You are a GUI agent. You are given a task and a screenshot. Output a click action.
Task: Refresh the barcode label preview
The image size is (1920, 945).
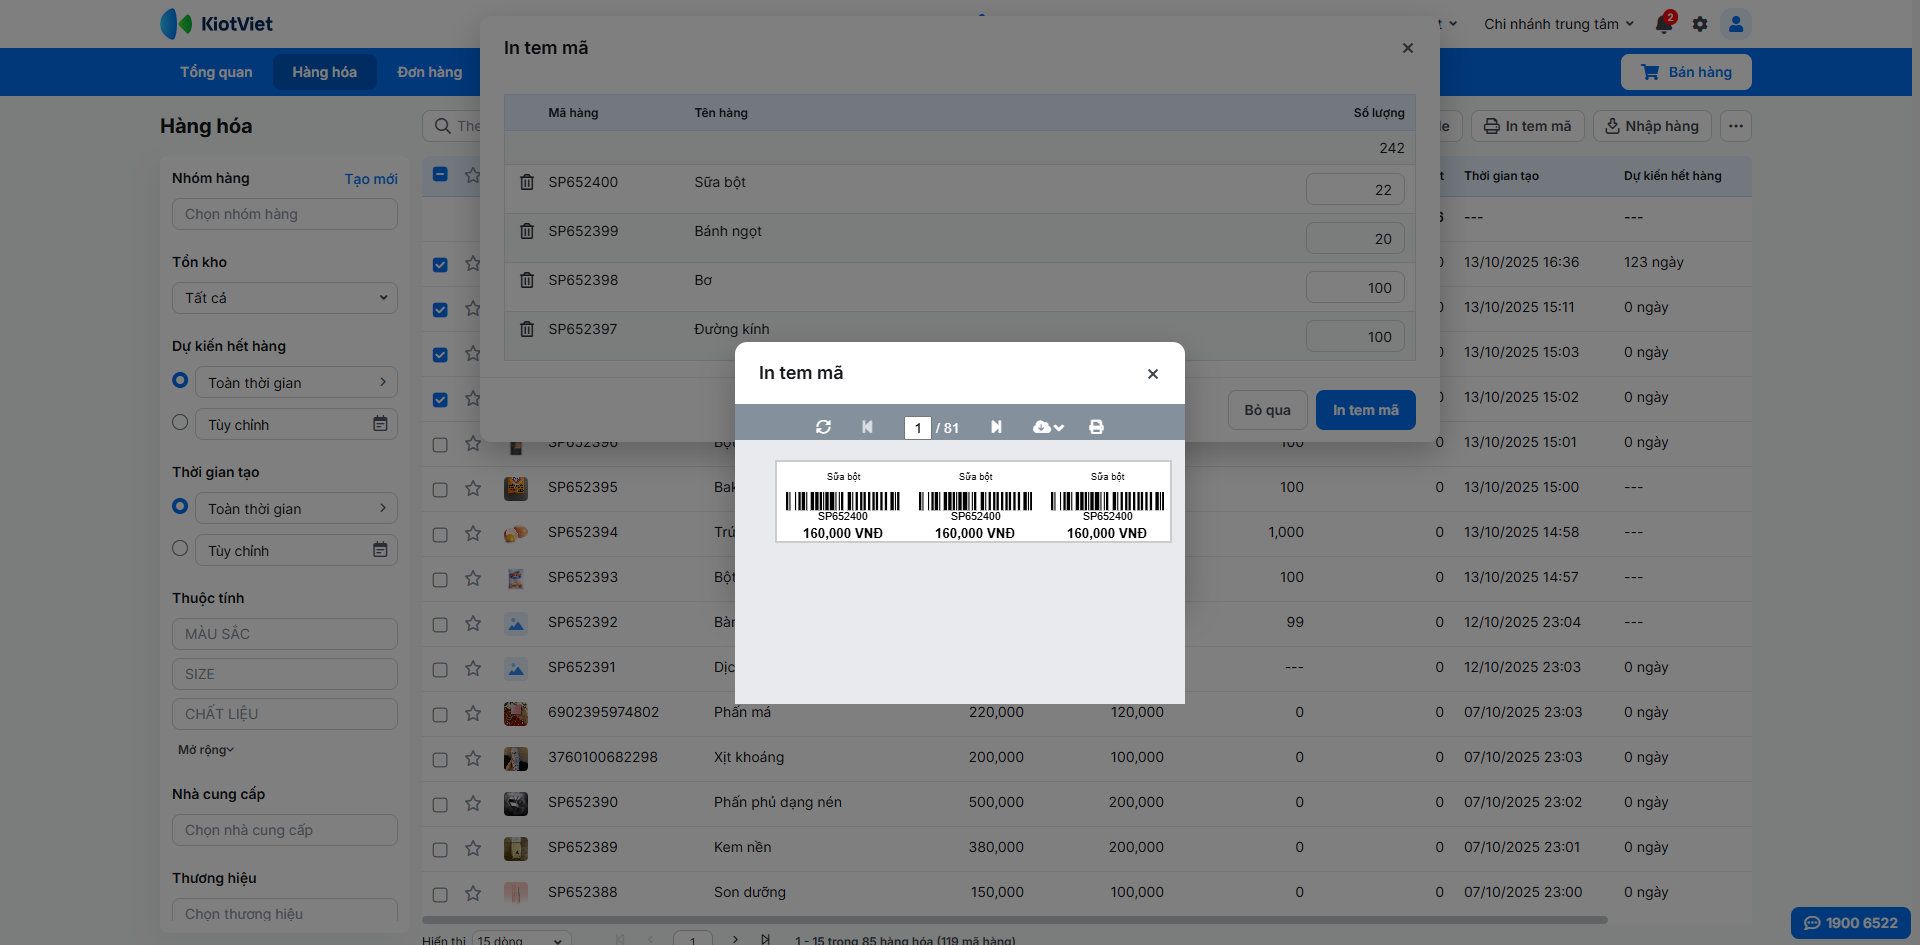click(x=823, y=427)
